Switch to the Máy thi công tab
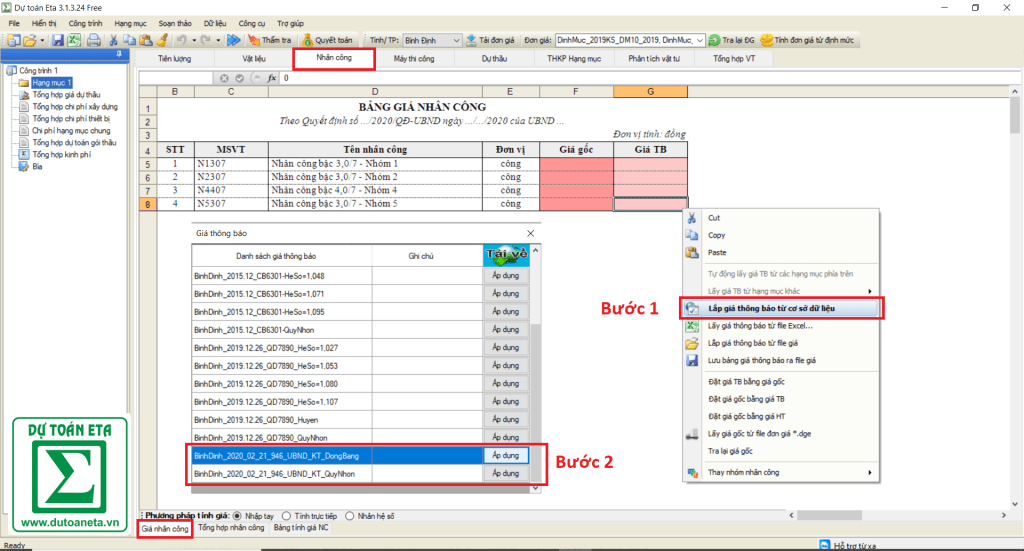 [x=413, y=59]
